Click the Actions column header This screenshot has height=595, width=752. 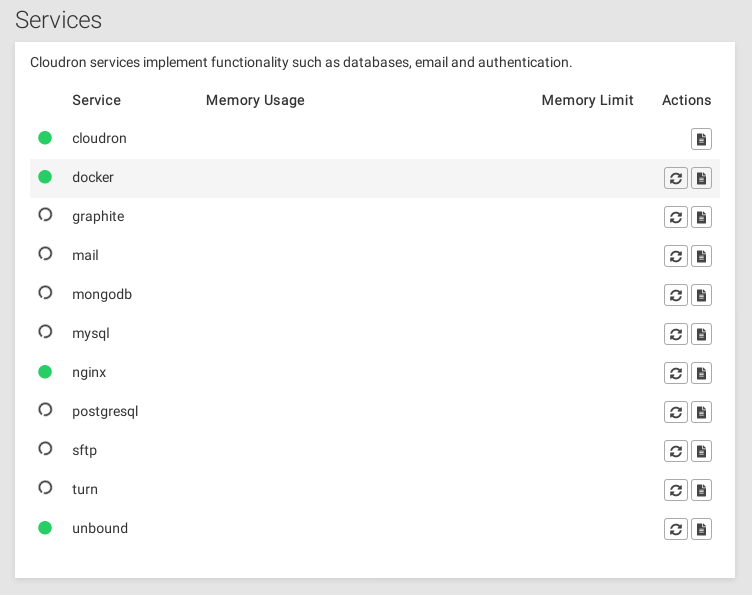pyautogui.click(x=686, y=100)
